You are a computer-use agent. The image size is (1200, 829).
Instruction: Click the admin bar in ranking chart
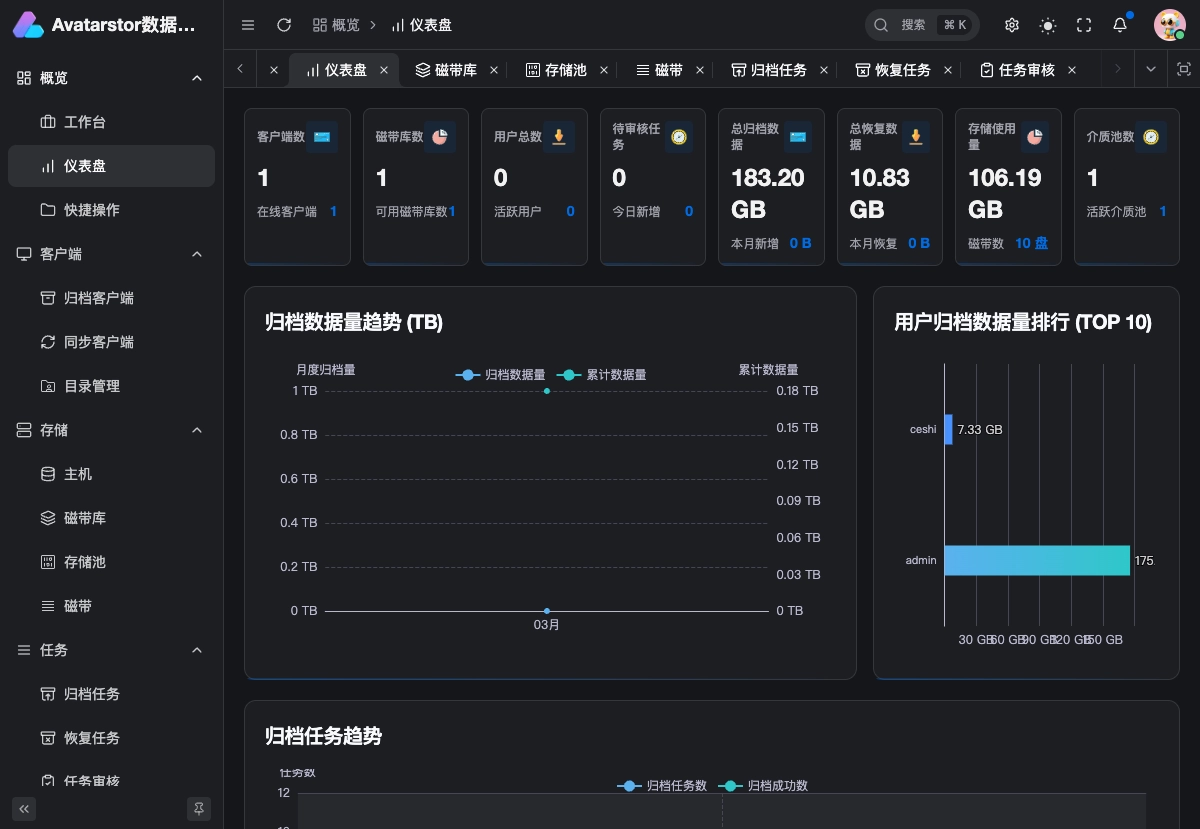click(1037, 560)
